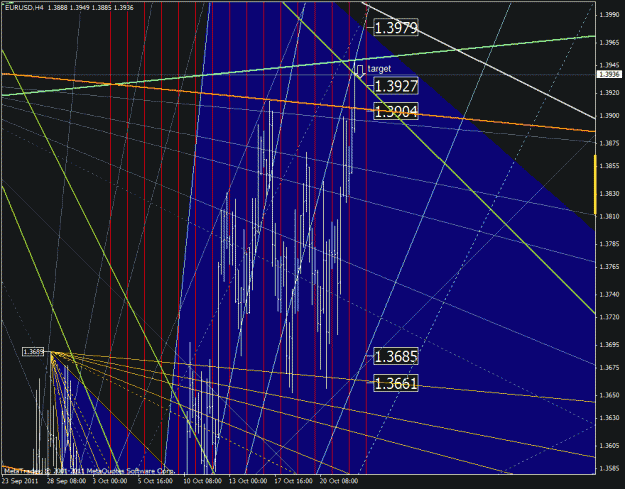Click the 1.3650 value on price scale

click(x=609, y=395)
